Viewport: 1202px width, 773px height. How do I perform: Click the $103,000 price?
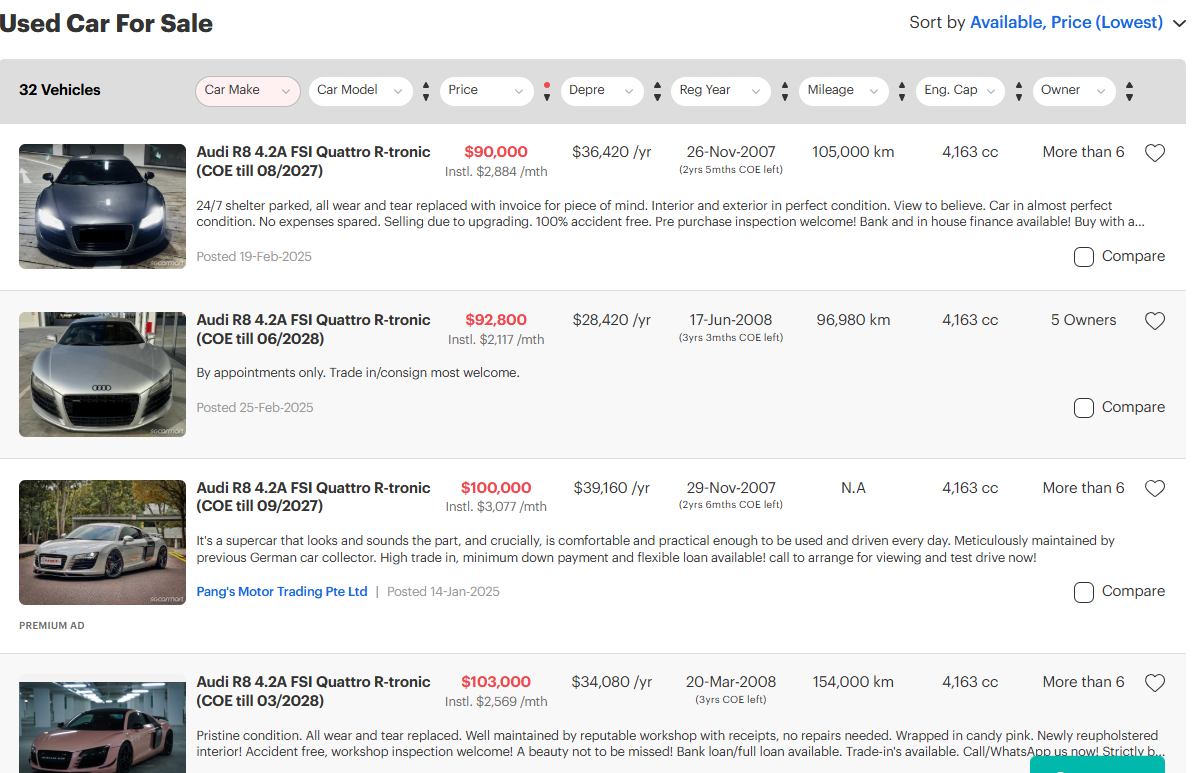[496, 682]
